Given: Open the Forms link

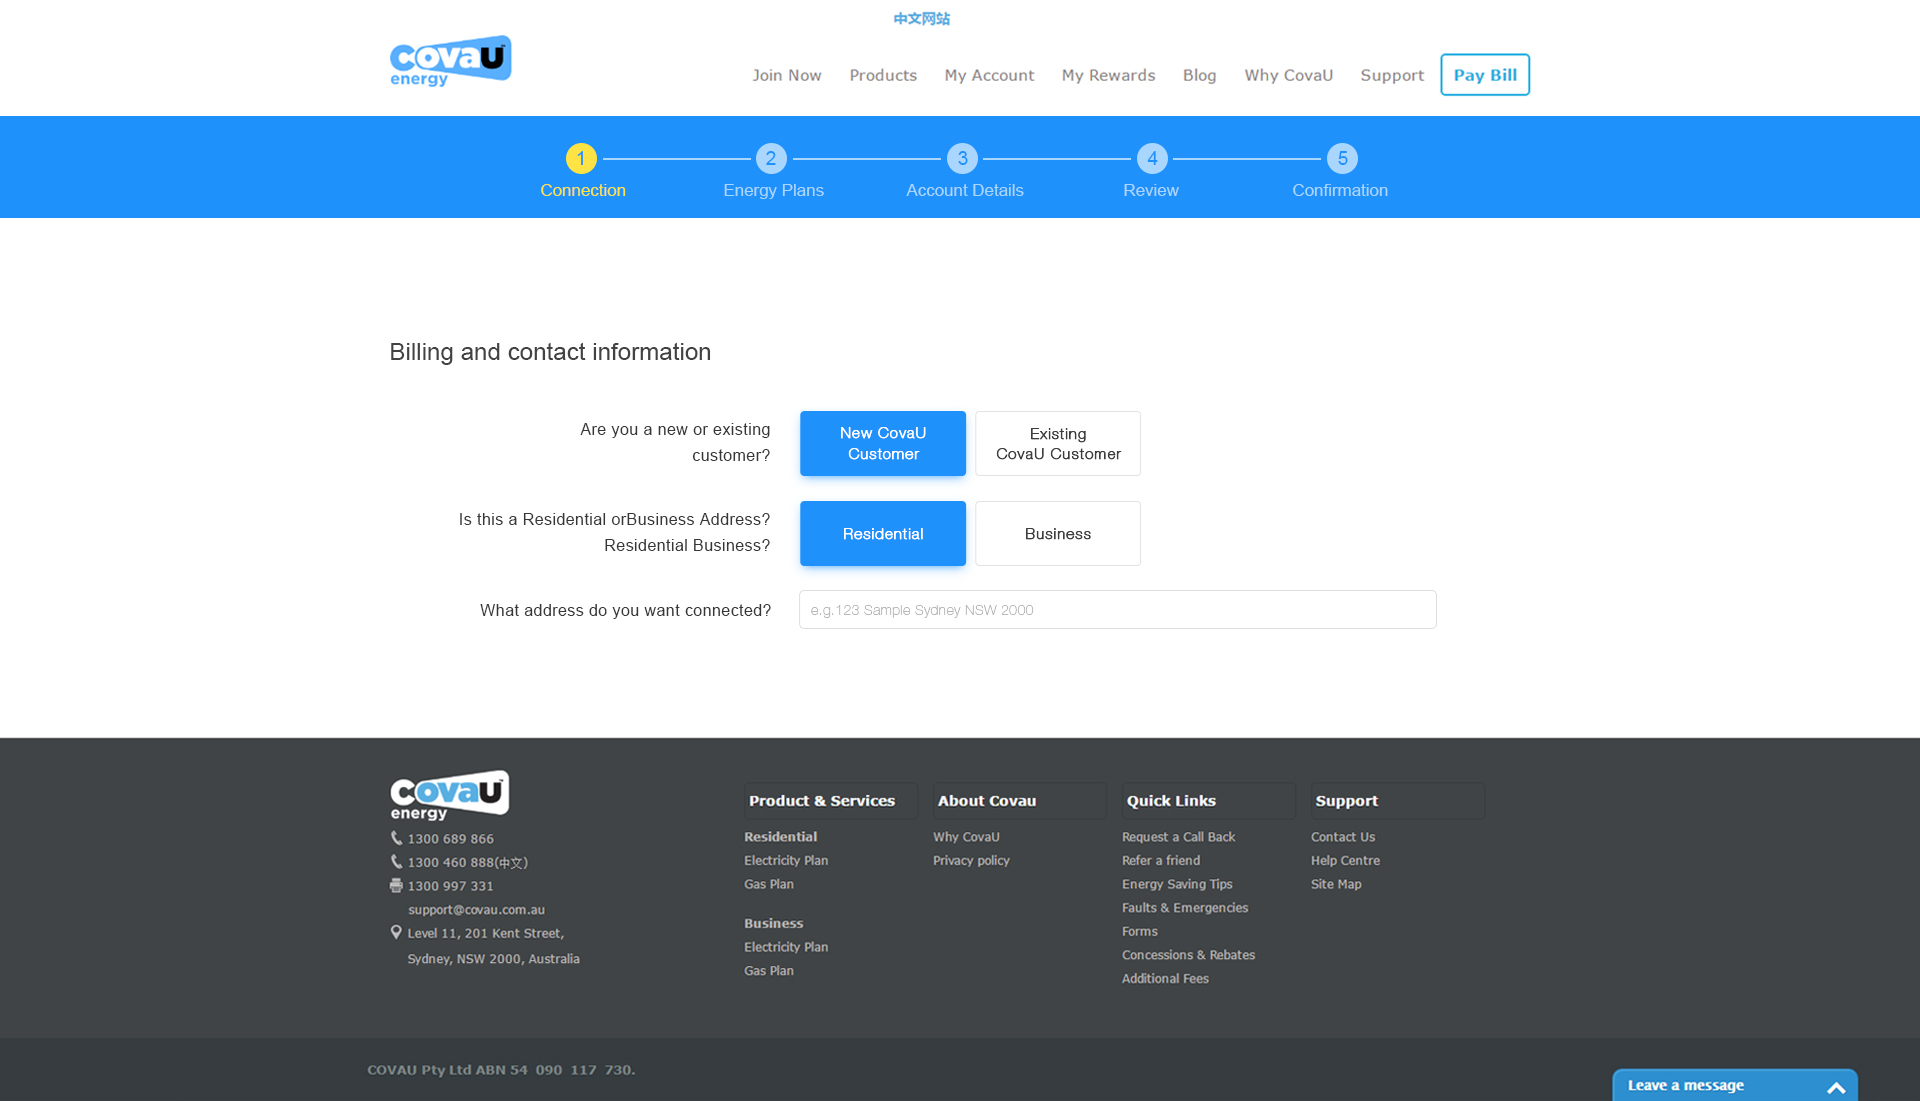Looking at the screenshot, I should 1140,931.
